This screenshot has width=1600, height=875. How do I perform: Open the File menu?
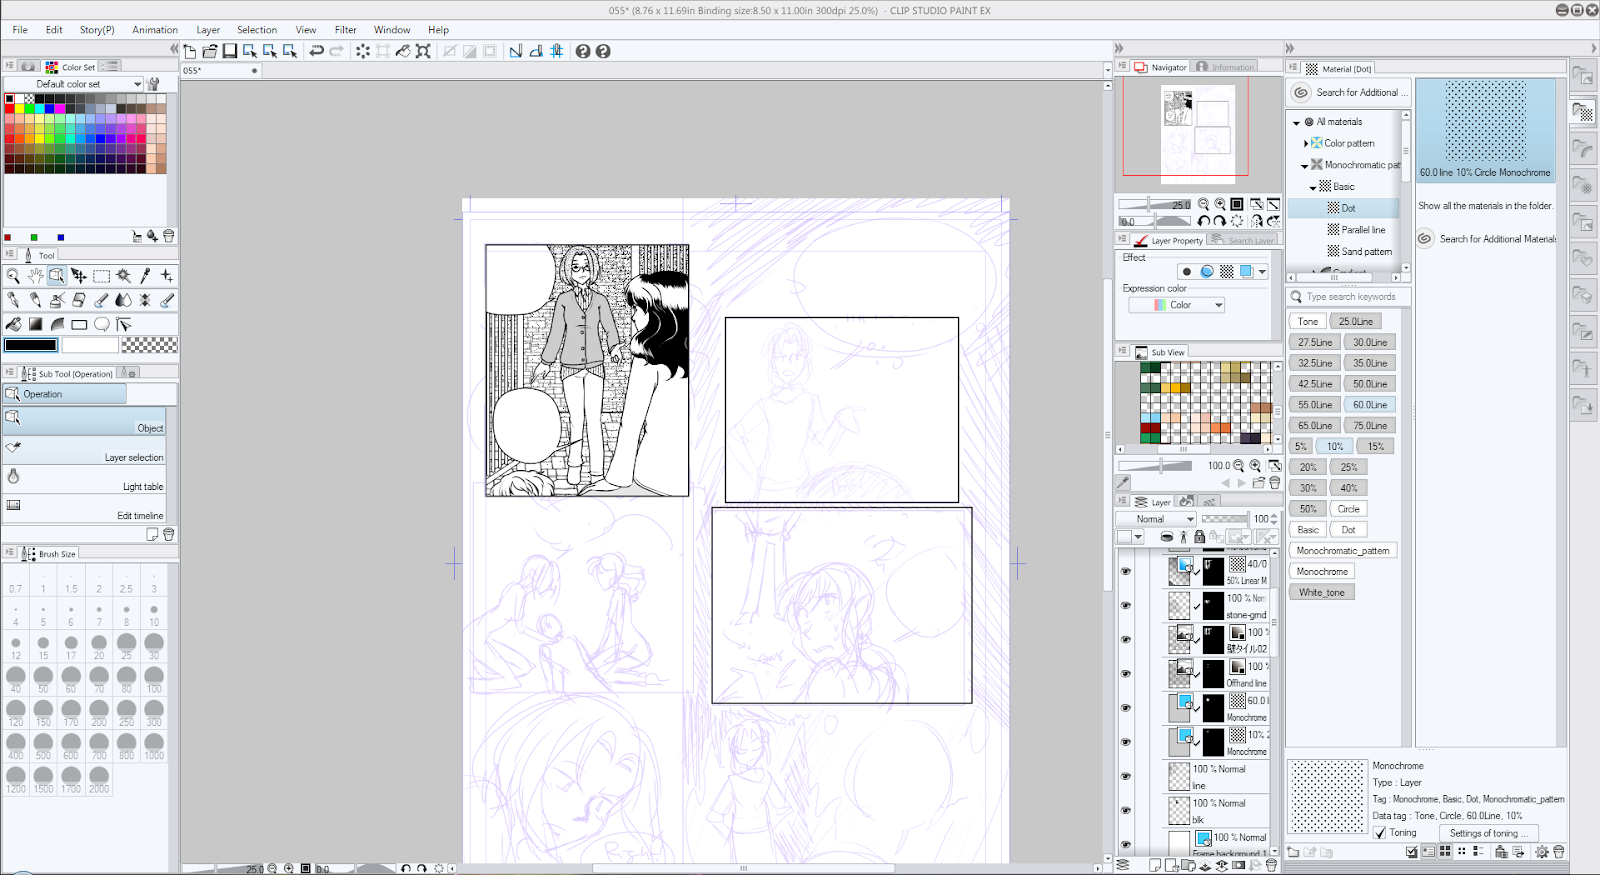click(20, 30)
